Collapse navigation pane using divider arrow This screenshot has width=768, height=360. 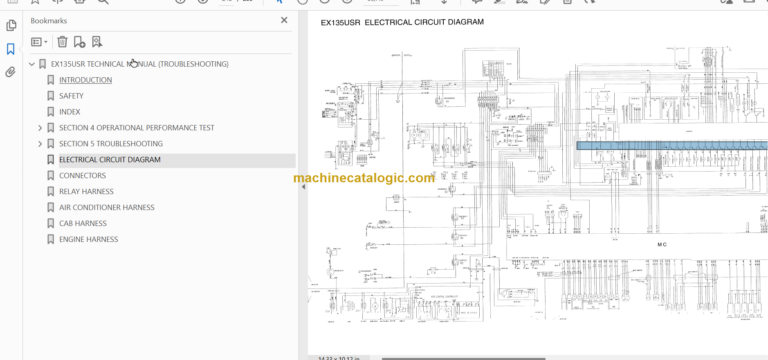point(303,187)
